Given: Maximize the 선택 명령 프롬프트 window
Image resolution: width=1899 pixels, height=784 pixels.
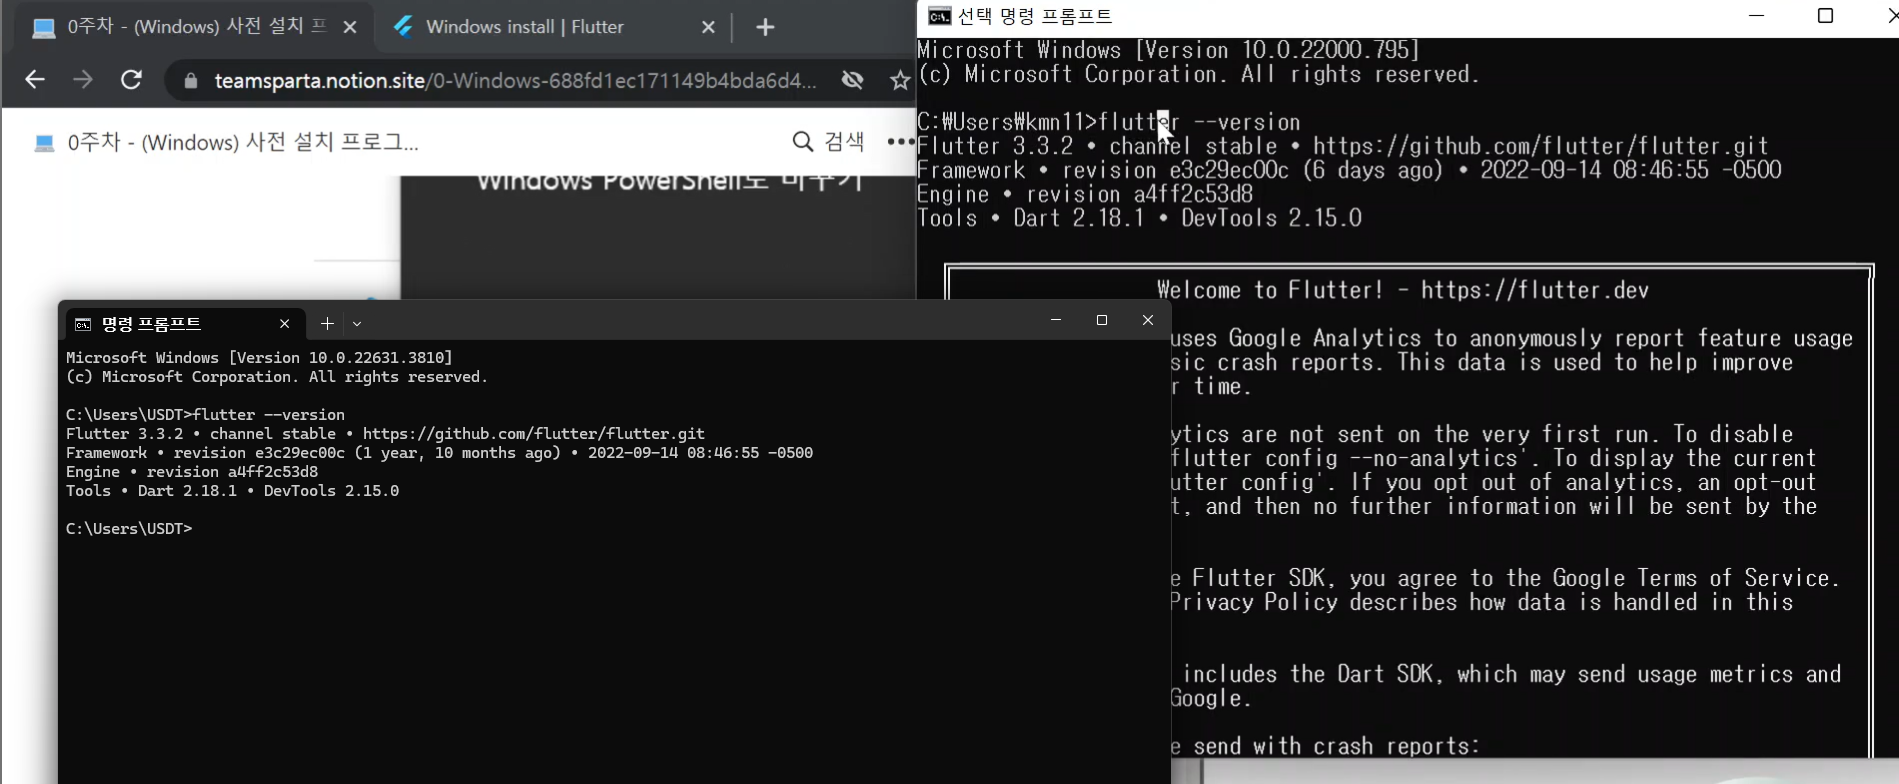Looking at the screenshot, I should [x=1825, y=16].
